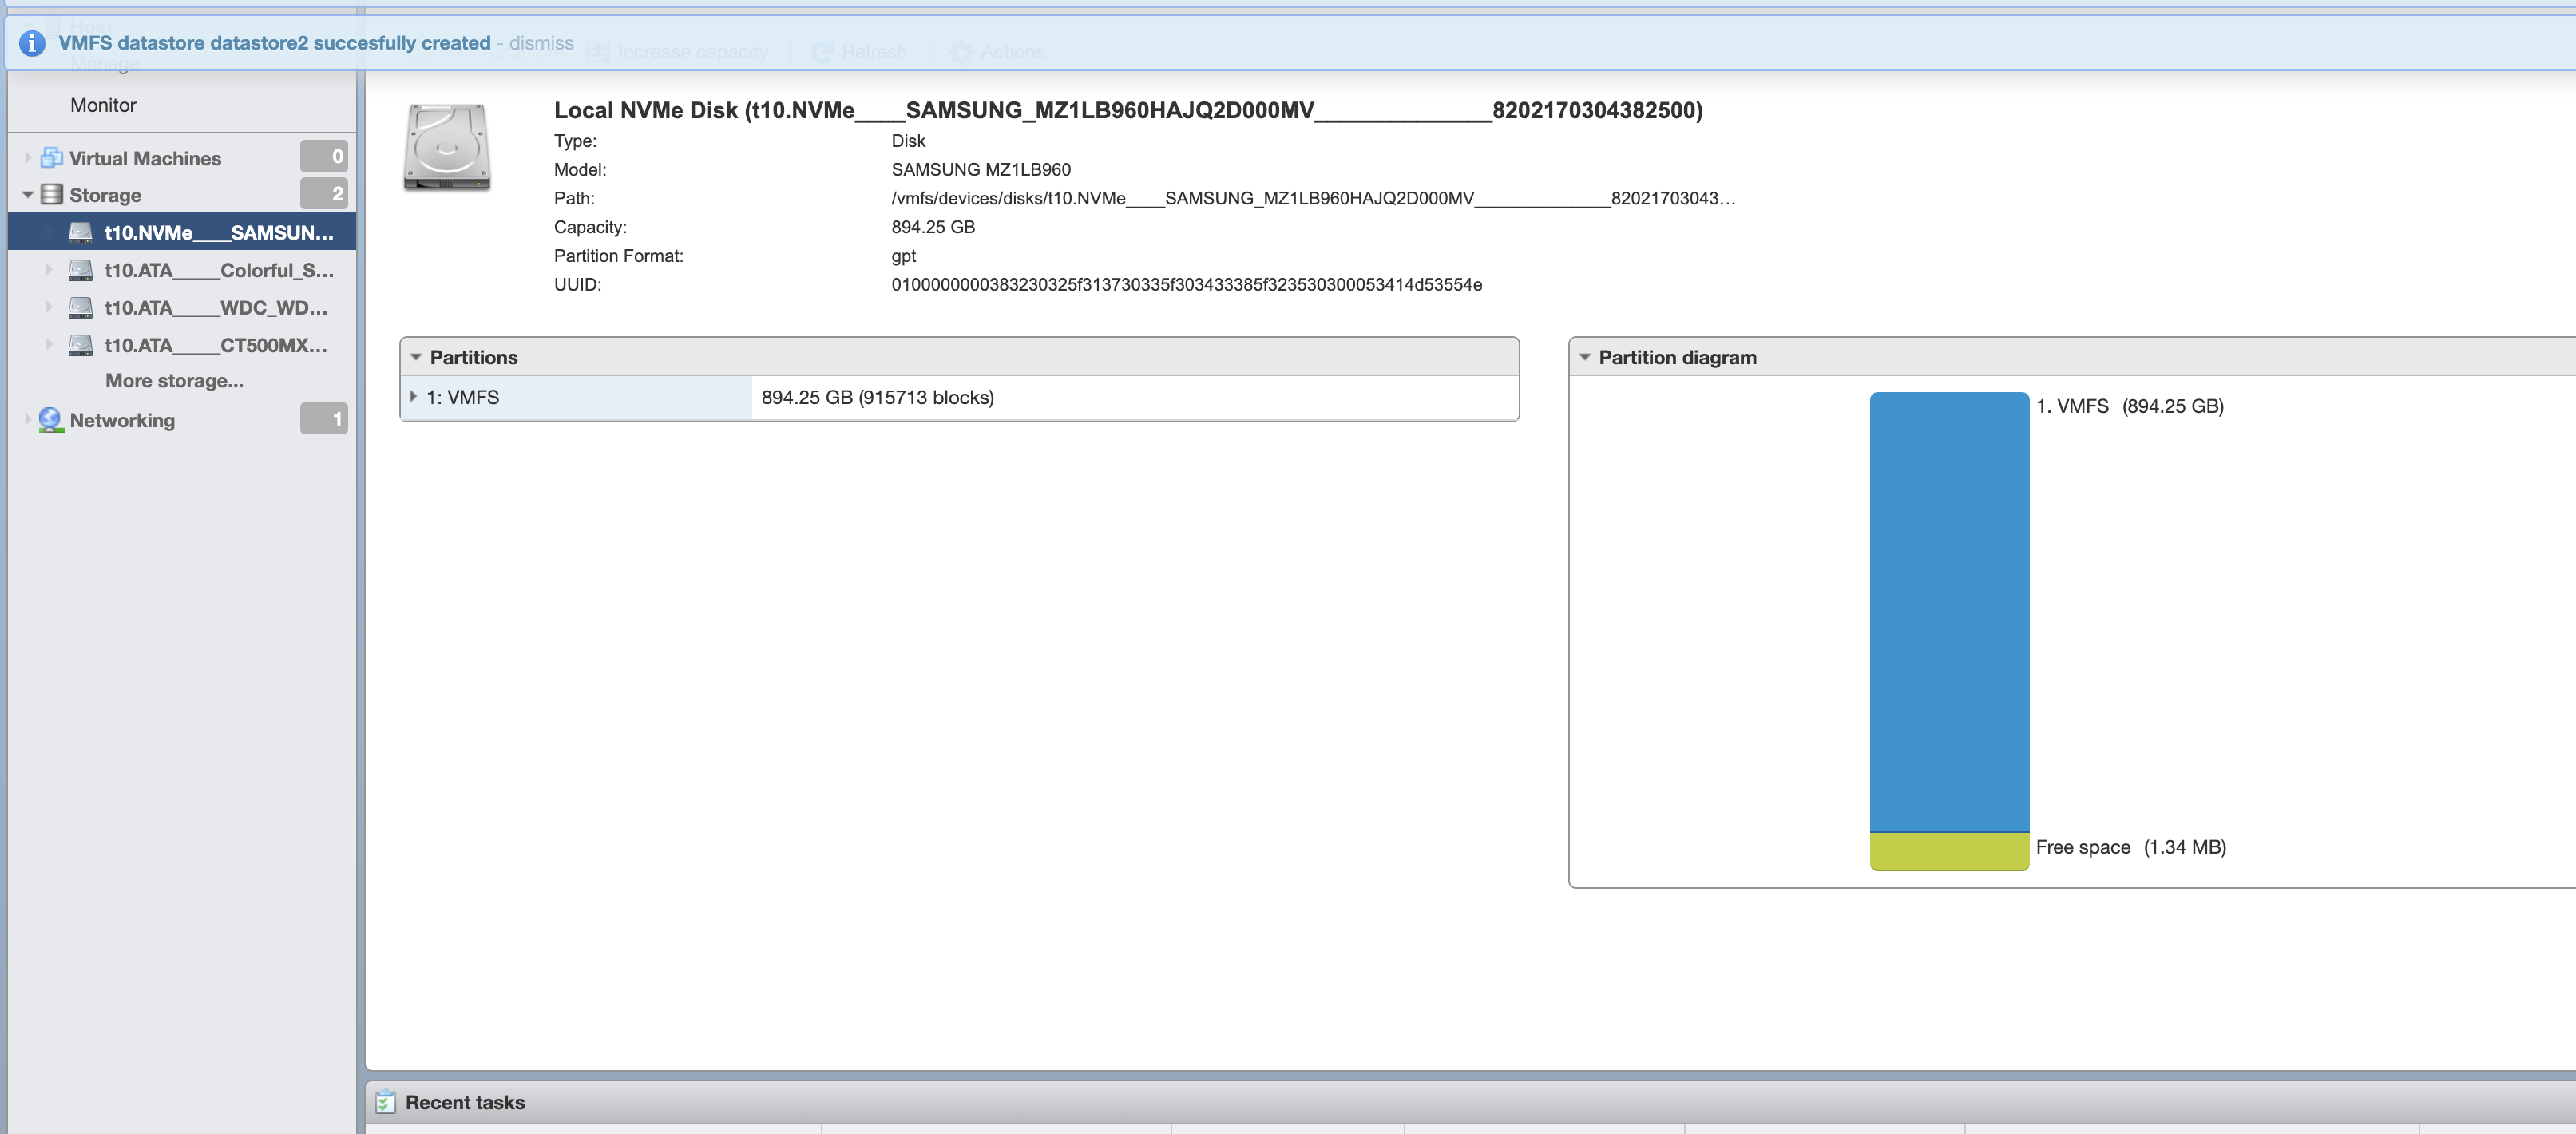
Task: Click the Virtual Machines icon in the sidebar
Action: [52, 158]
